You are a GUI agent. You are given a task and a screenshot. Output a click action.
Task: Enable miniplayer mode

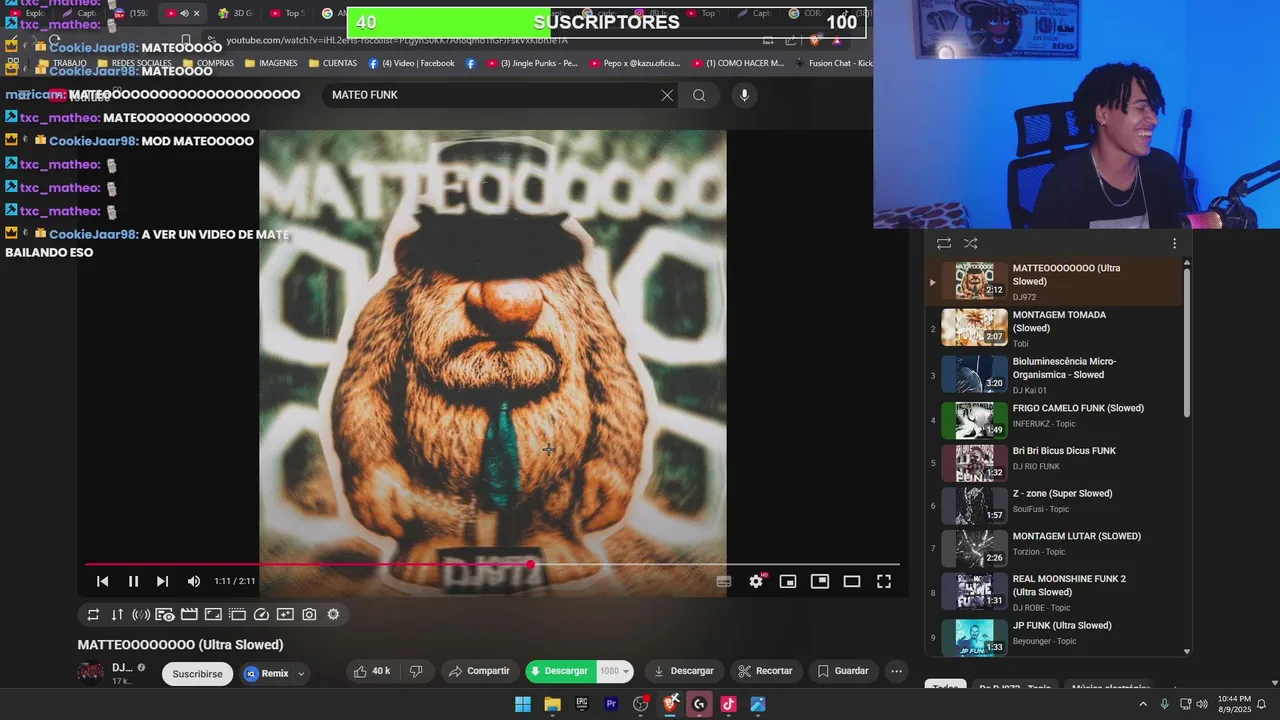pos(788,581)
